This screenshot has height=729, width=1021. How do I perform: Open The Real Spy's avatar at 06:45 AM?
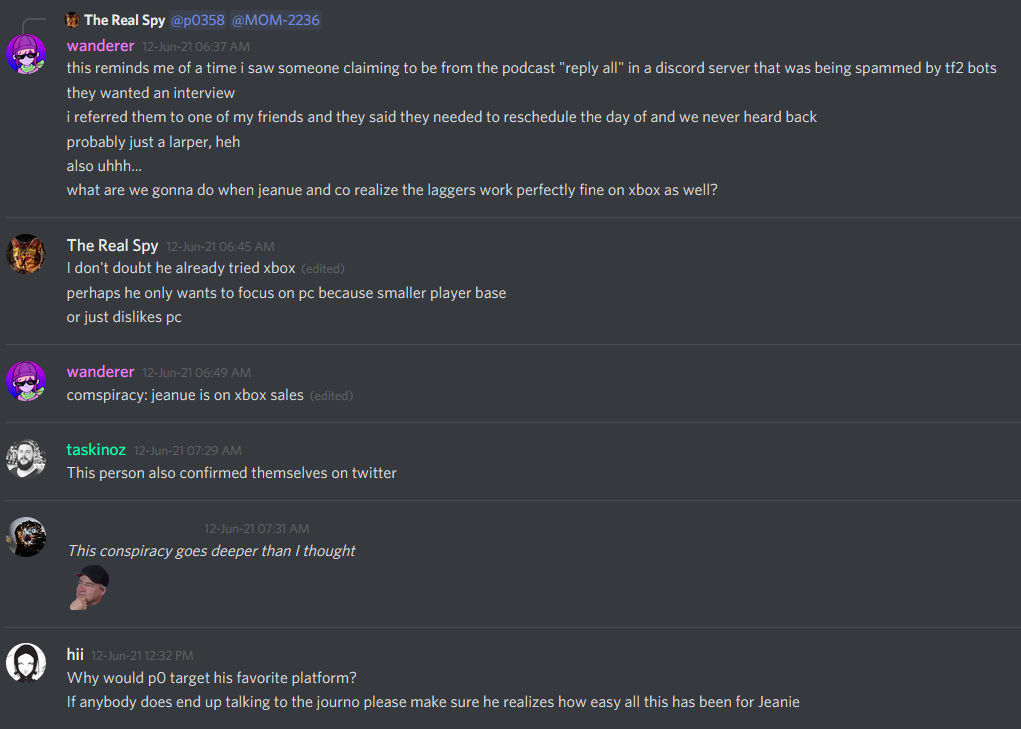coord(26,254)
